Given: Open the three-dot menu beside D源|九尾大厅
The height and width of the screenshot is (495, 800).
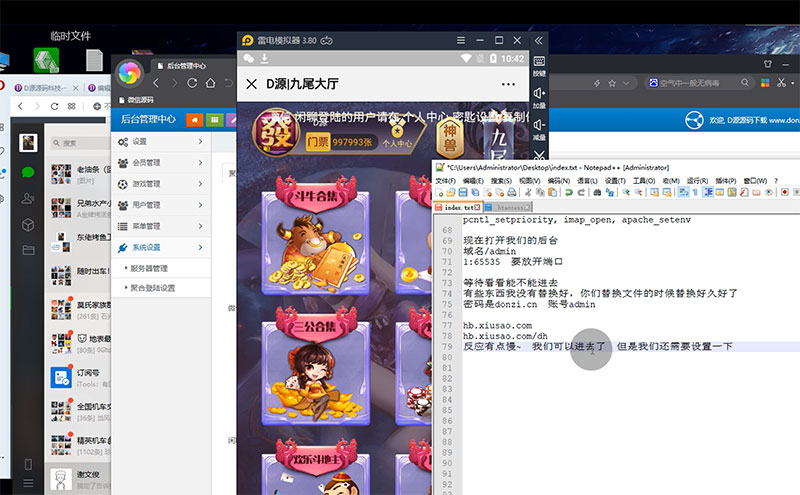Looking at the screenshot, I should coord(508,84).
